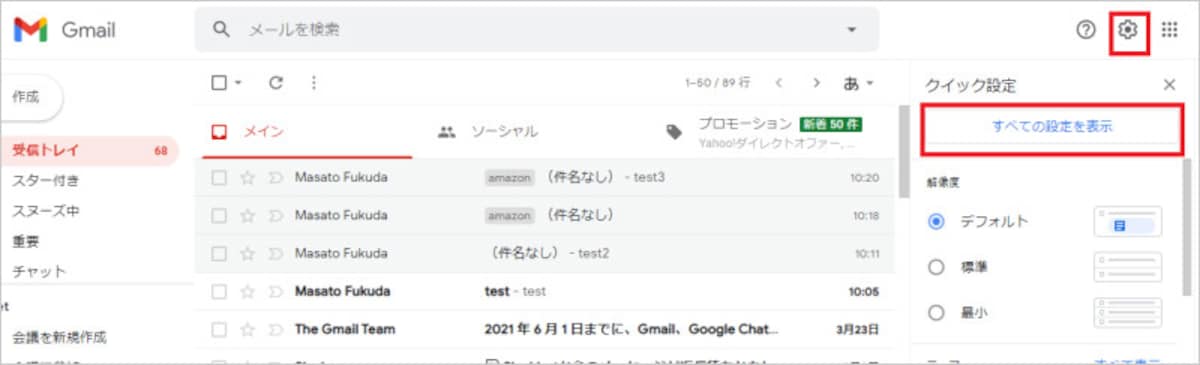Select the デフォルト density radio button
Image resolution: width=1200 pixels, height=365 pixels.
pyautogui.click(x=936, y=221)
